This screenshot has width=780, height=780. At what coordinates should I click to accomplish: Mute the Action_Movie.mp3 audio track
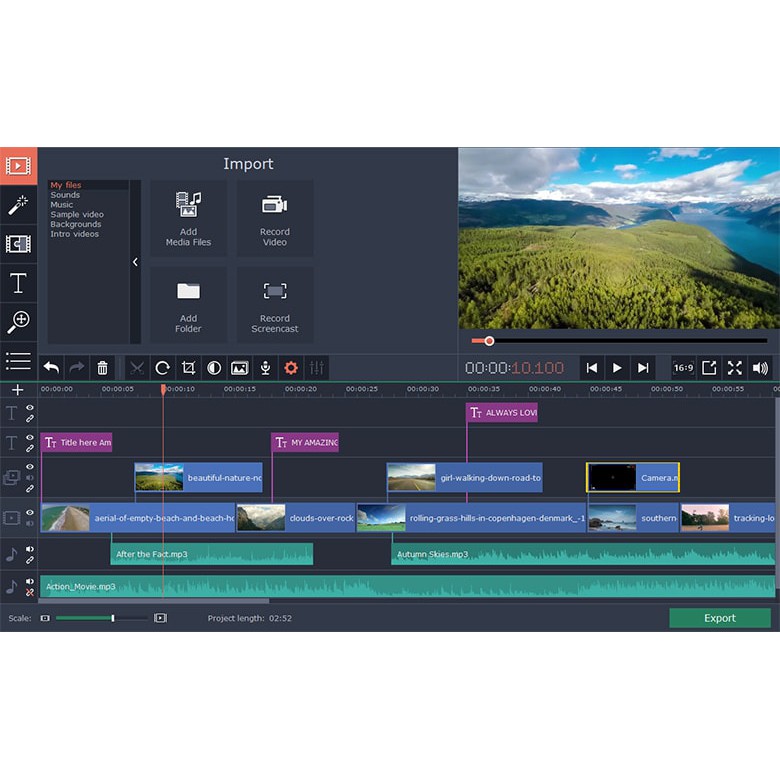(x=30, y=581)
